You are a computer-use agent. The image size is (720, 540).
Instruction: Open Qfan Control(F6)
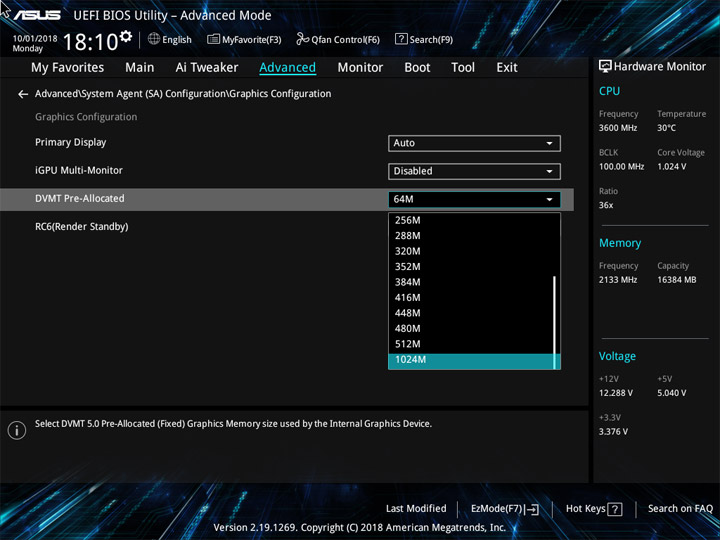(338, 39)
